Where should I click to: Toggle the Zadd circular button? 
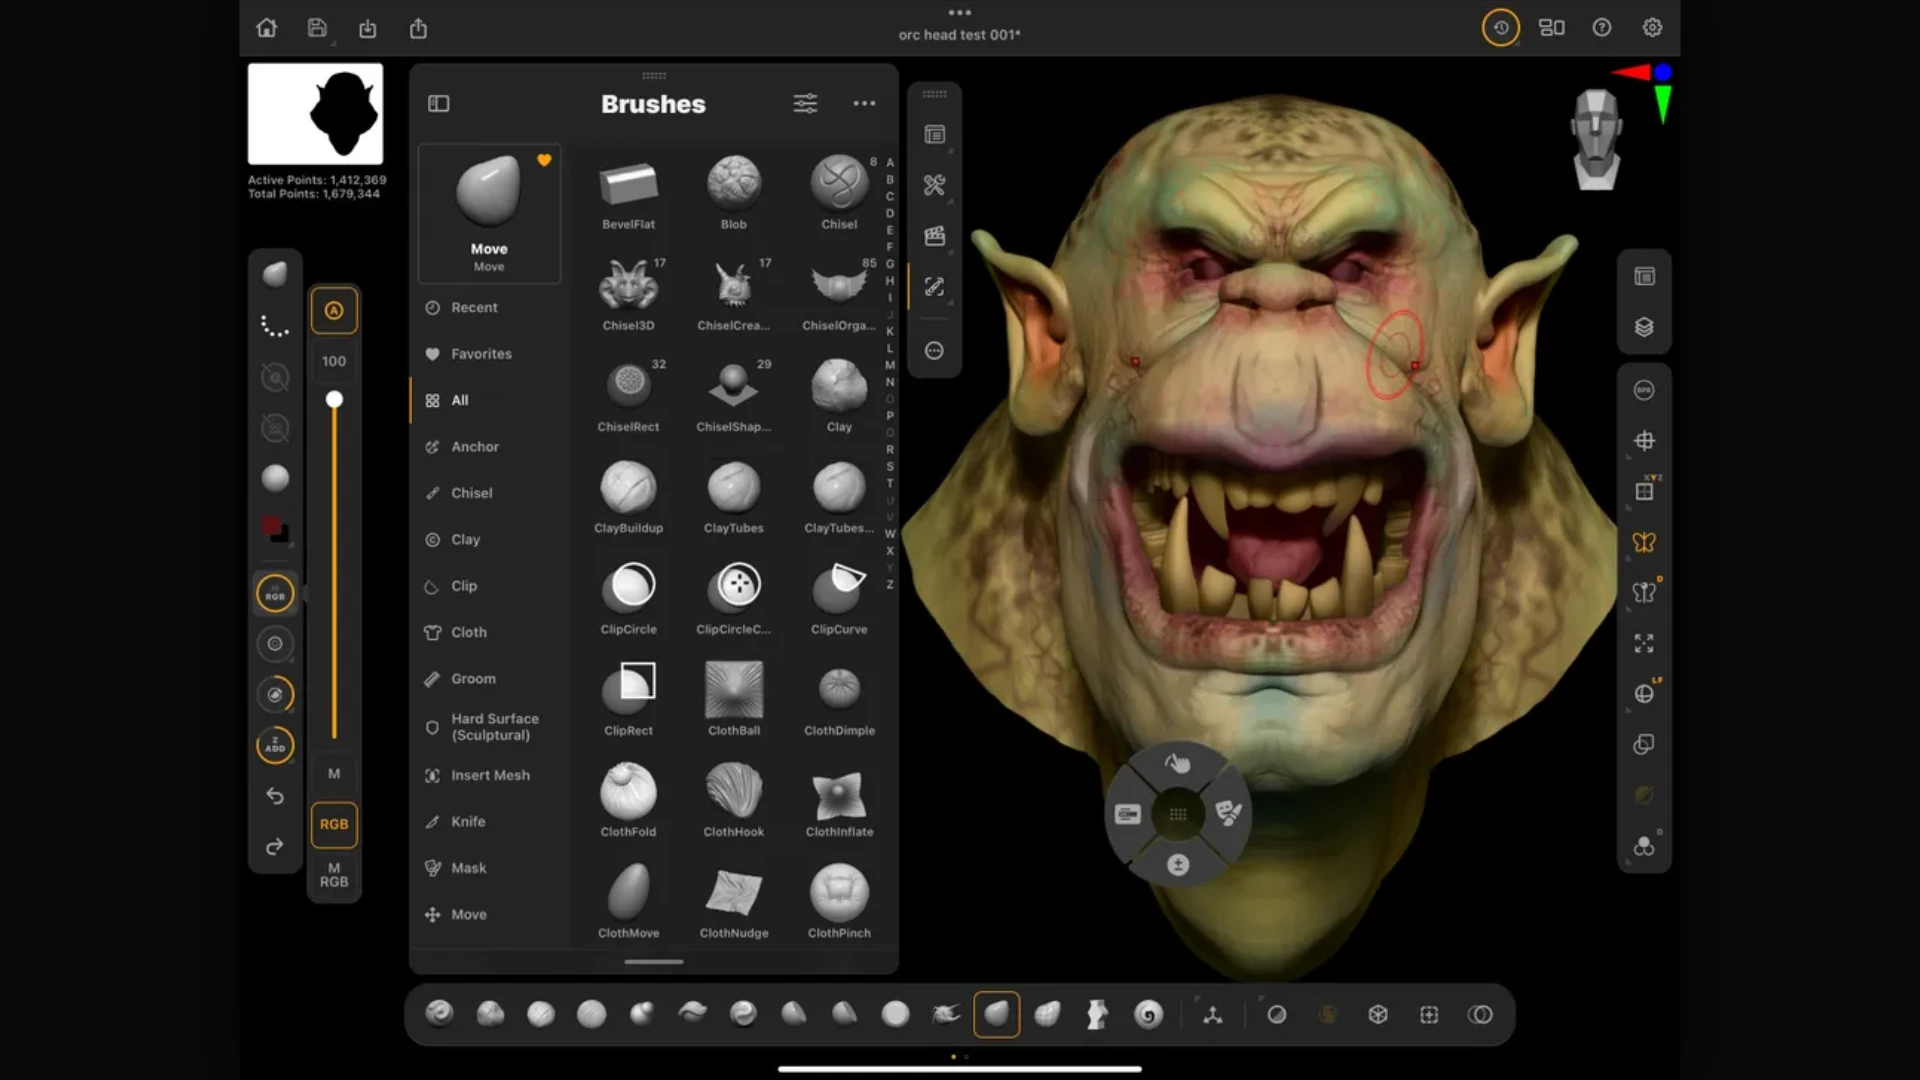point(275,745)
